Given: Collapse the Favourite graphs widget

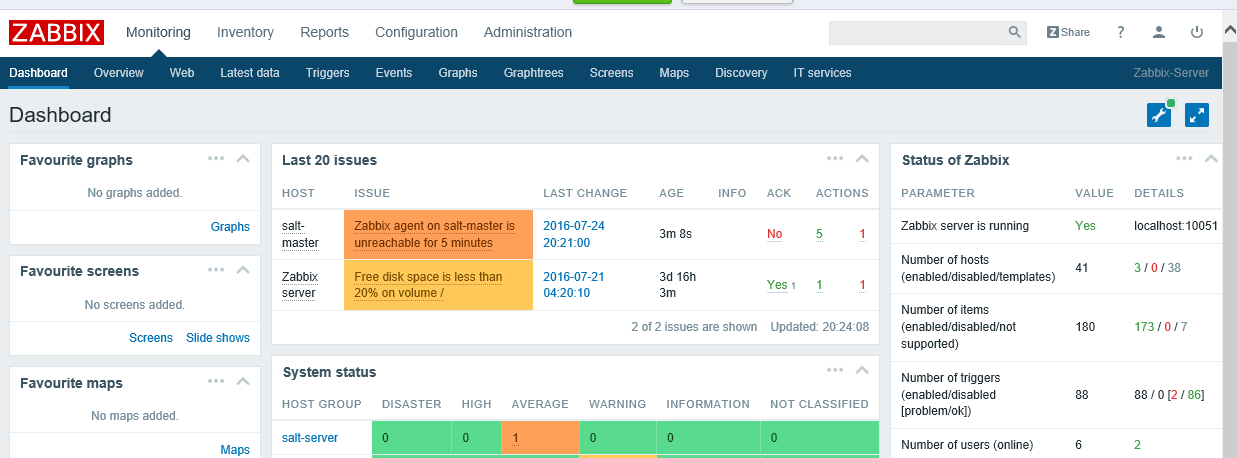Looking at the screenshot, I should point(243,158).
